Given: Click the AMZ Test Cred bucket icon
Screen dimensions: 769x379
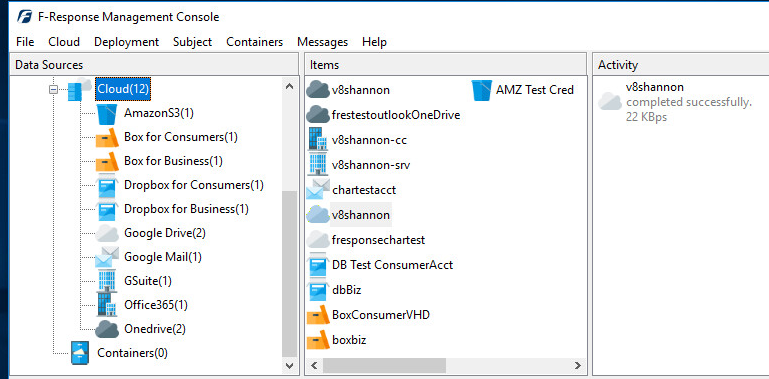Looking at the screenshot, I should pyautogui.click(x=481, y=90).
